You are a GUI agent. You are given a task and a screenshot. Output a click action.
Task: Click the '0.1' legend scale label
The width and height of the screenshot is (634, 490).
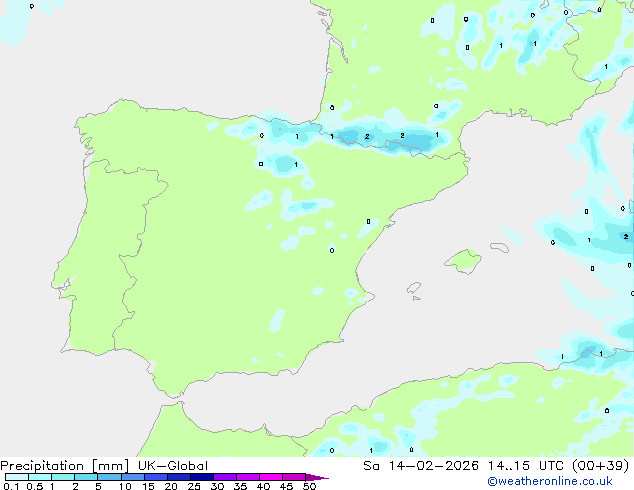pos(11,486)
